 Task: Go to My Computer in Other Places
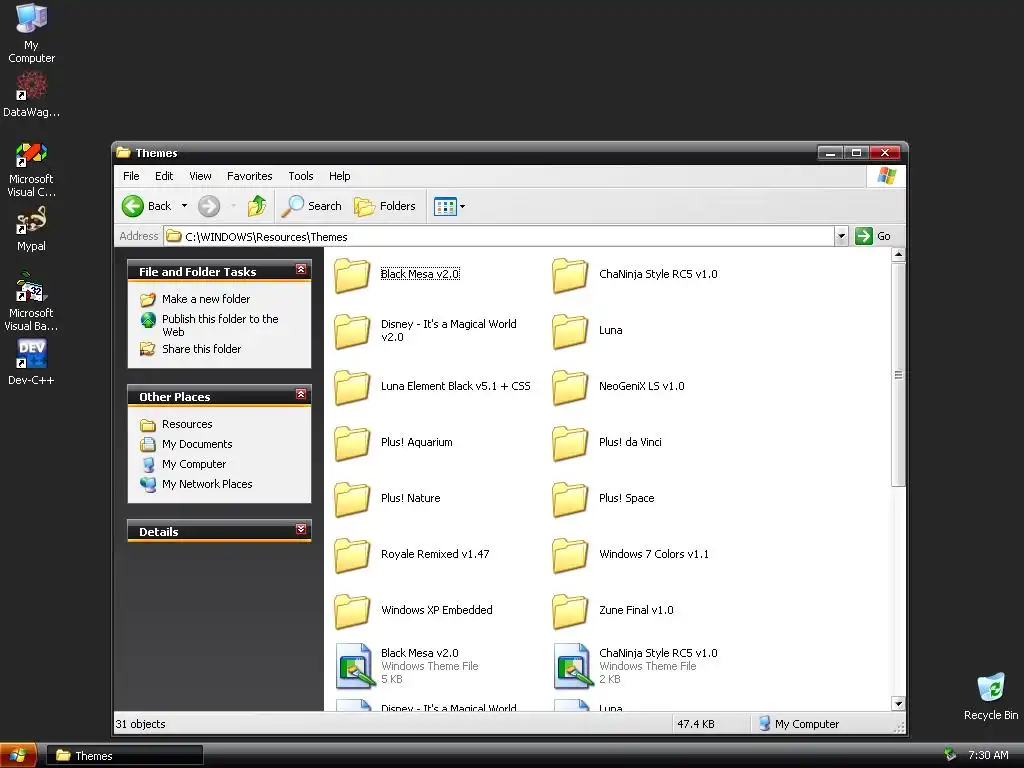pos(194,464)
